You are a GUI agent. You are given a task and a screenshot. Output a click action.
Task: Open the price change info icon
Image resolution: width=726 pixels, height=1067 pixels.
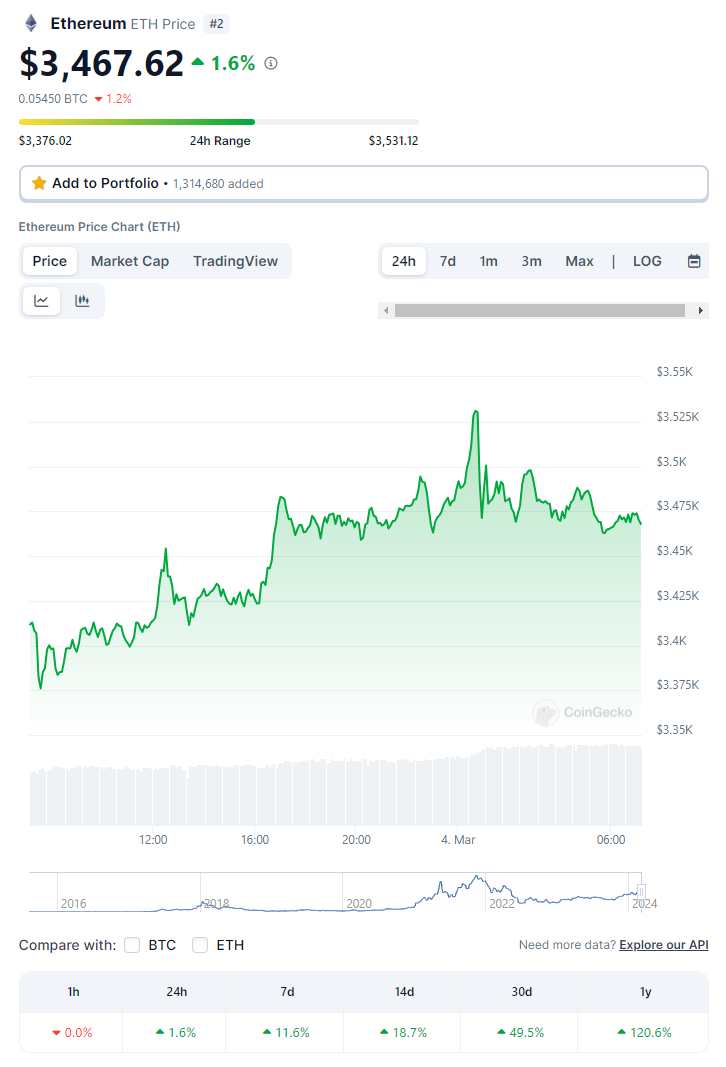[271, 63]
